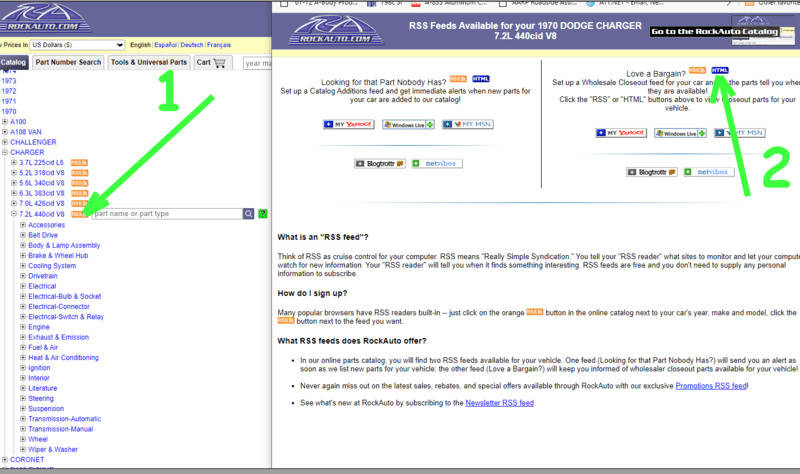Open the Promotions RSS feed link
The width and height of the screenshot is (800, 474).
click(711, 386)
